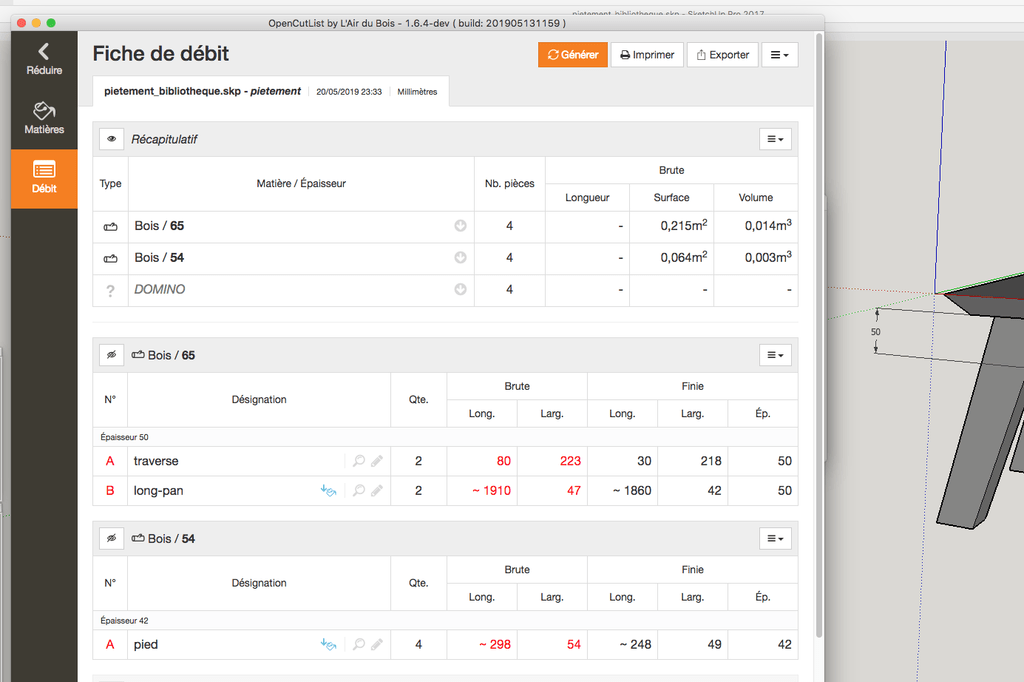
Task: Click the 0,215m² surface value
Action: pyautogui.click(x=684, y=225)
